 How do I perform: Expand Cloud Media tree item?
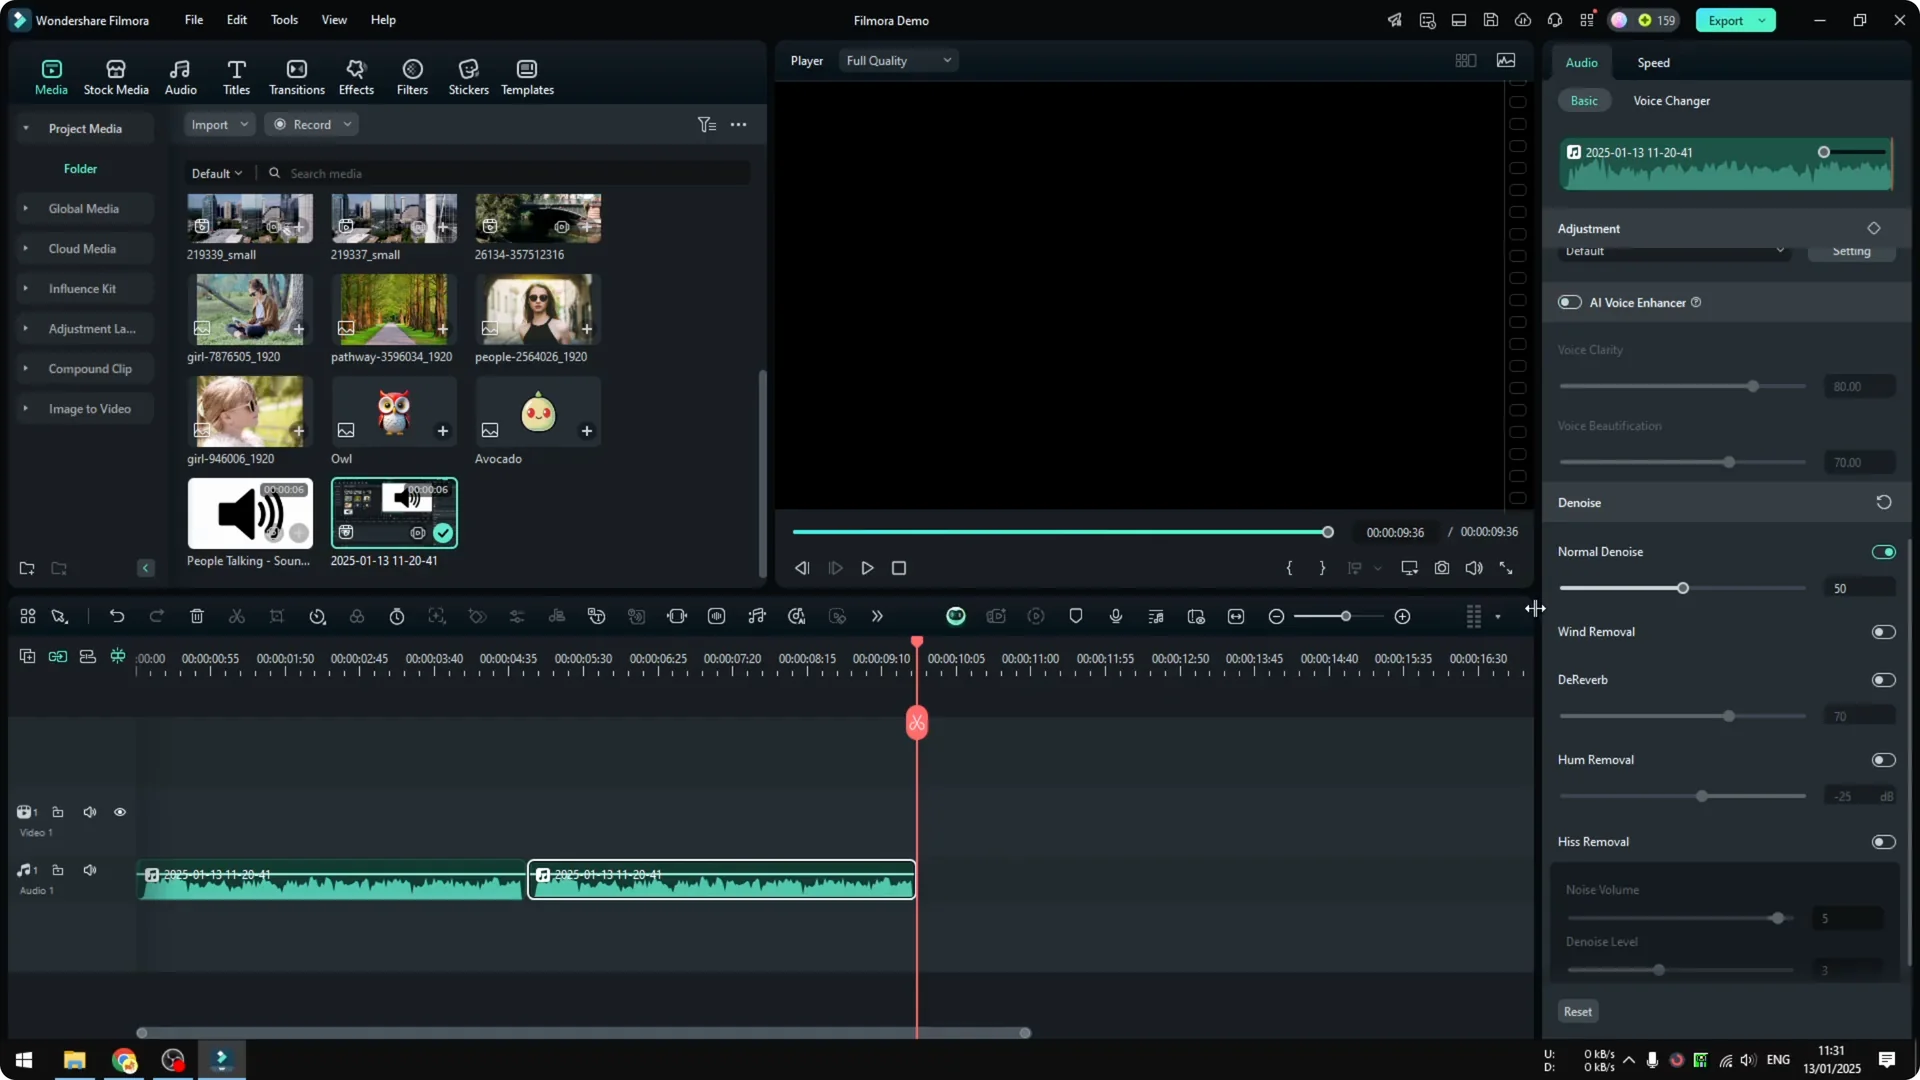click(x=25, y=249)
